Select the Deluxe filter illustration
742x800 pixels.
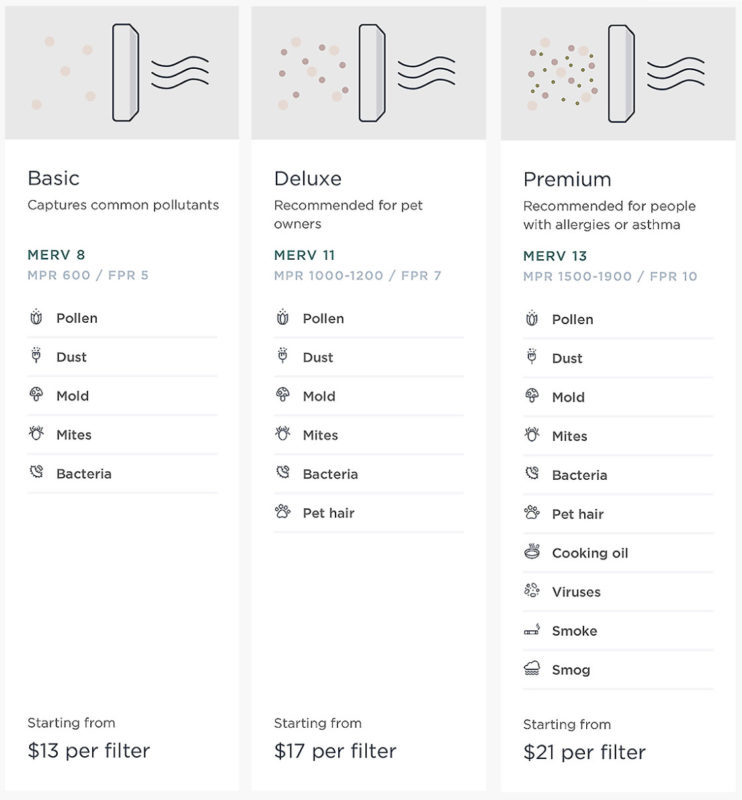pos(368,72)
